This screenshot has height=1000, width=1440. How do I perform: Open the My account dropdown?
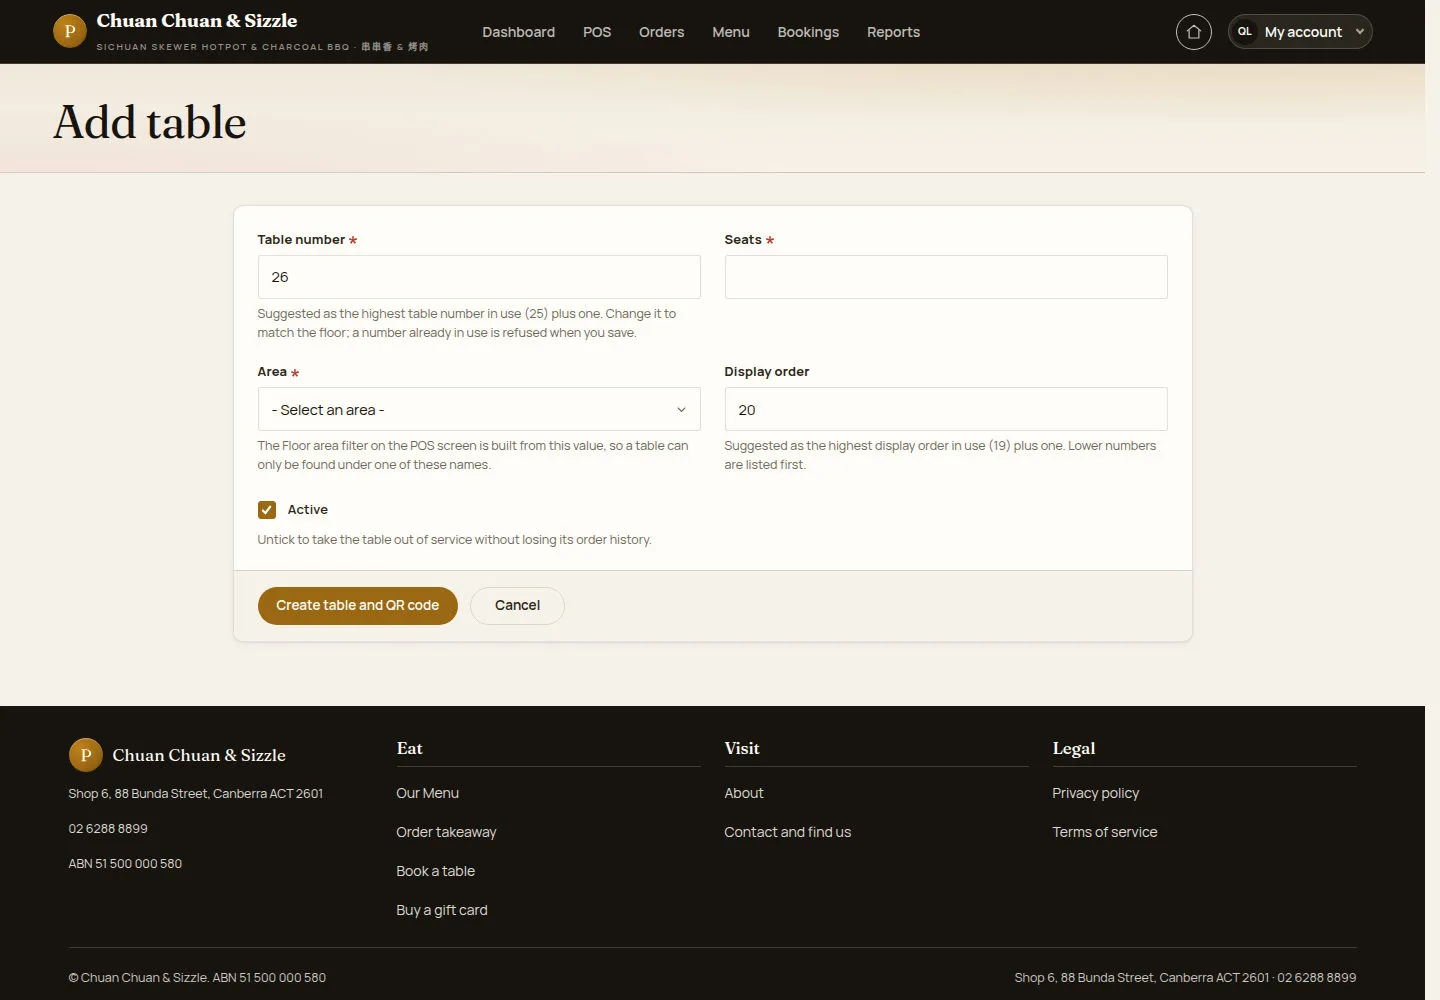point(1300,32)
